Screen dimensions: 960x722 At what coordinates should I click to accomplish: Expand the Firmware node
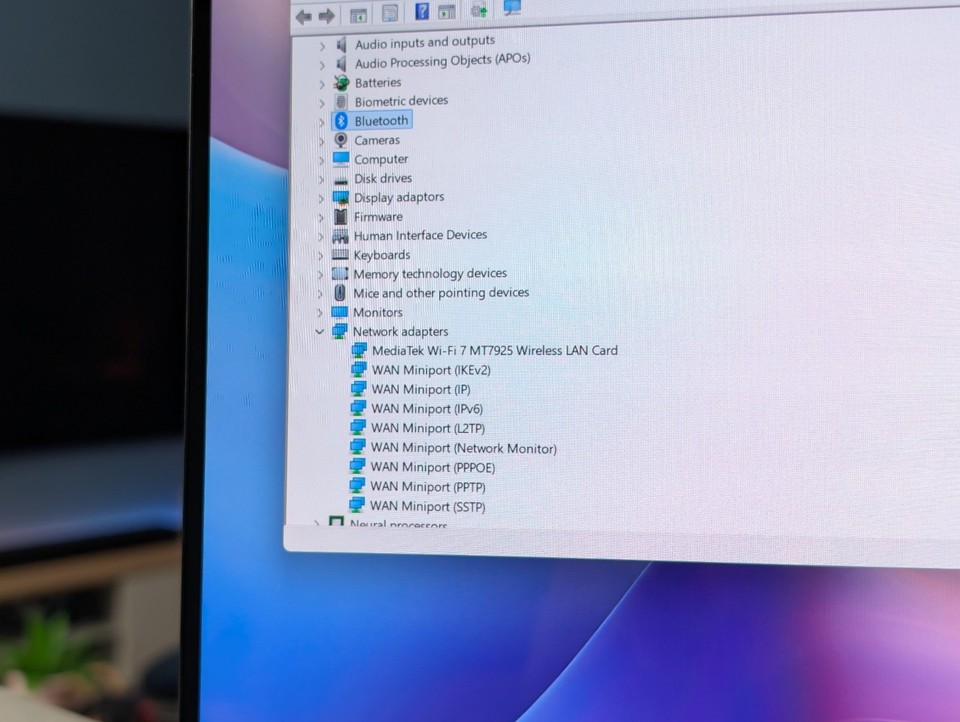click(x=321, y=218)
